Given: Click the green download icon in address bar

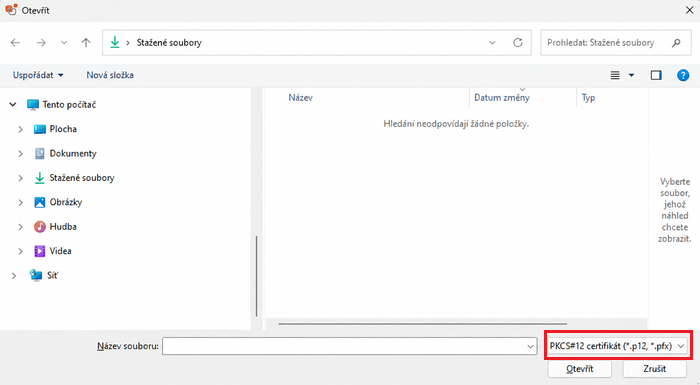Looking at the screenshot, I should [x=115, y=42].
